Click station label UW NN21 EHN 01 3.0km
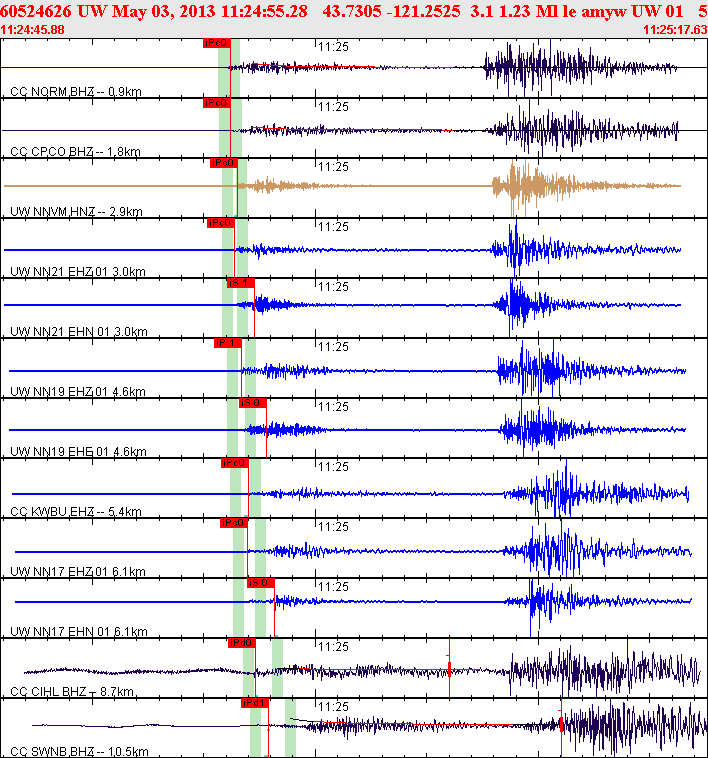 (79, 331)
